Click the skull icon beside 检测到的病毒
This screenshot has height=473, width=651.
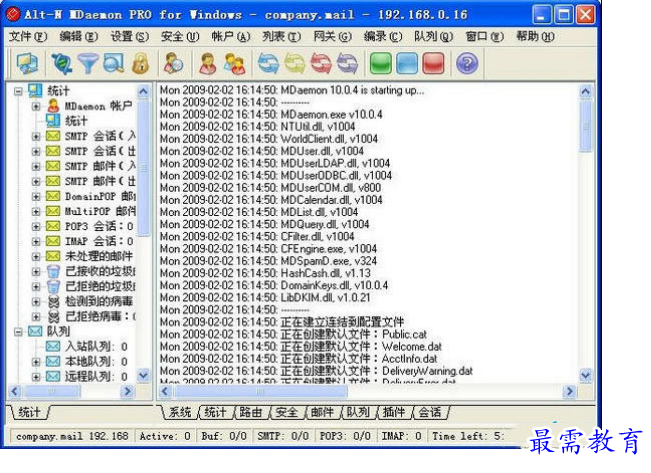click(53, 301)
